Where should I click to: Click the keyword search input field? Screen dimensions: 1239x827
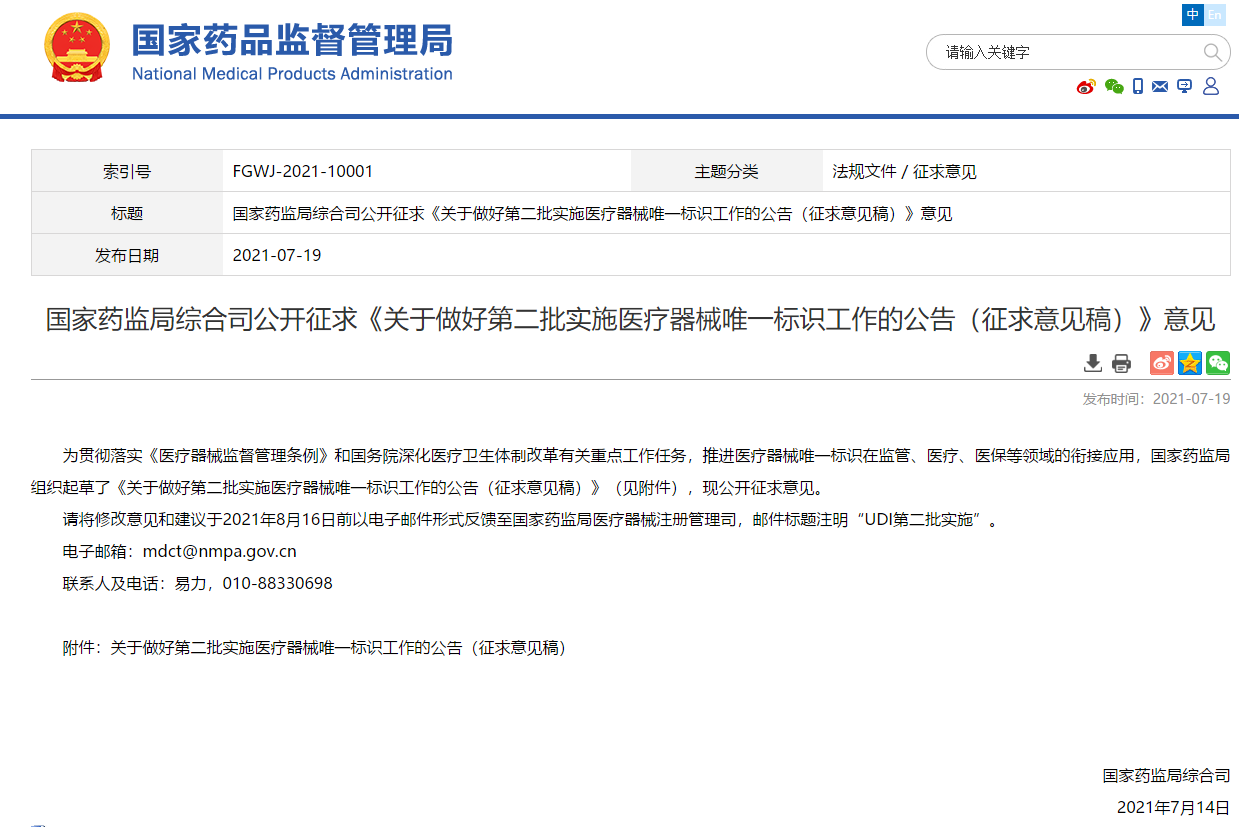[x=1065, y=52]
